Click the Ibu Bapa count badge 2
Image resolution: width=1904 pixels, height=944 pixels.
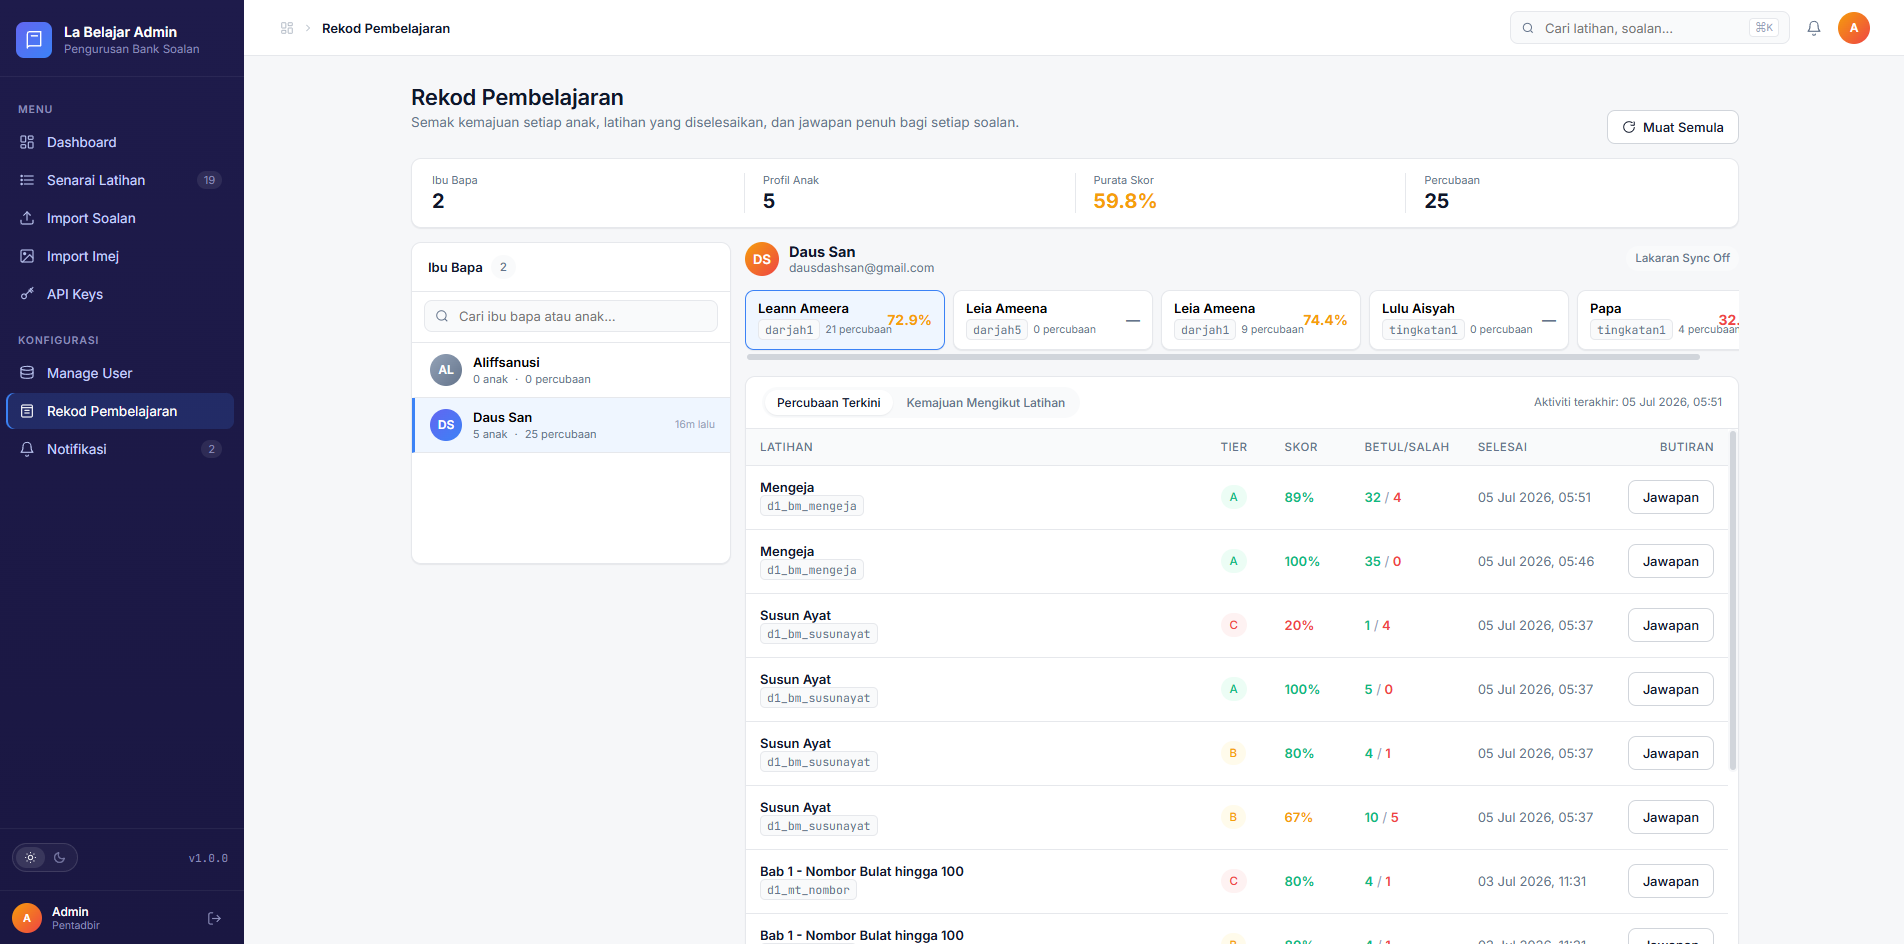click(x=503, y=267)
